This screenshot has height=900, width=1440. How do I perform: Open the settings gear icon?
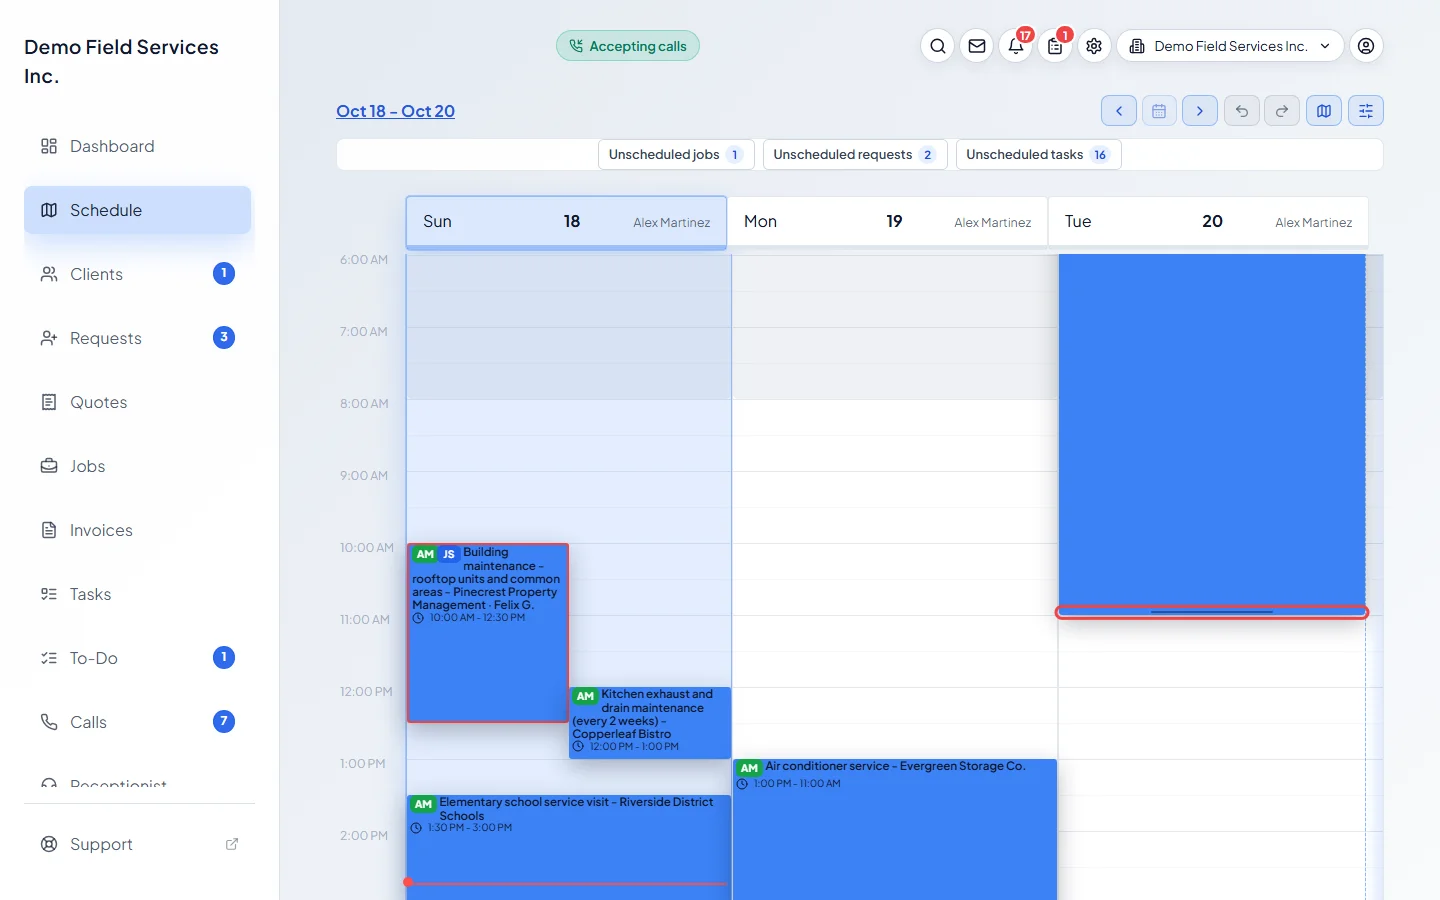(1094, 46)
